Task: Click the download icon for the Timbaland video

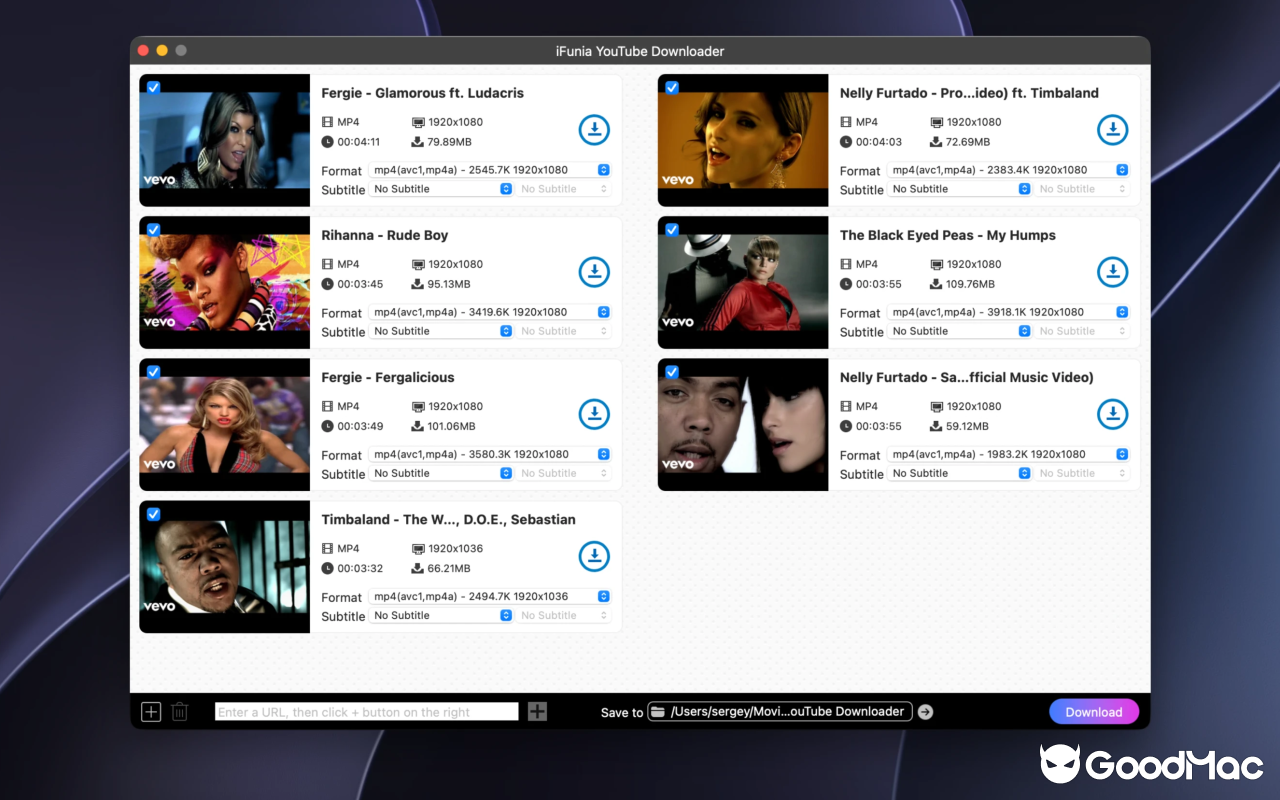Action: click(594, 556)
